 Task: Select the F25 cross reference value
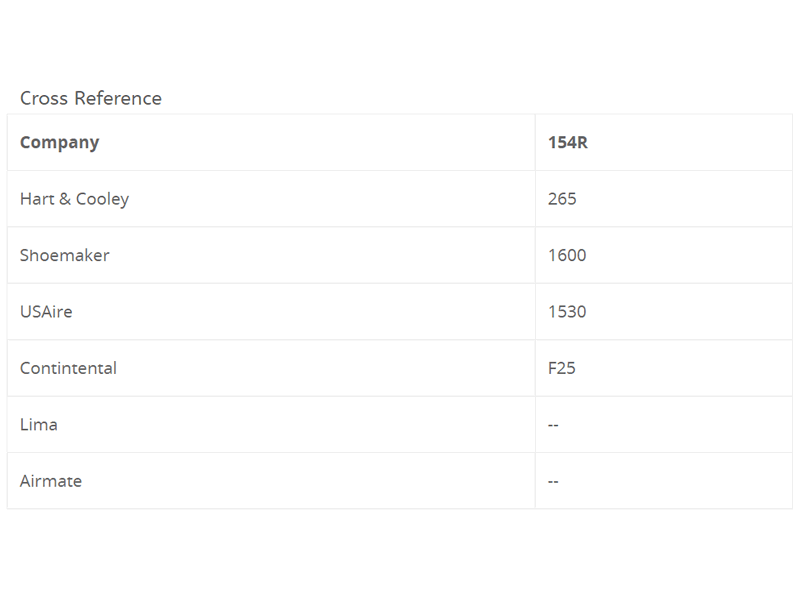pos(561,368)
